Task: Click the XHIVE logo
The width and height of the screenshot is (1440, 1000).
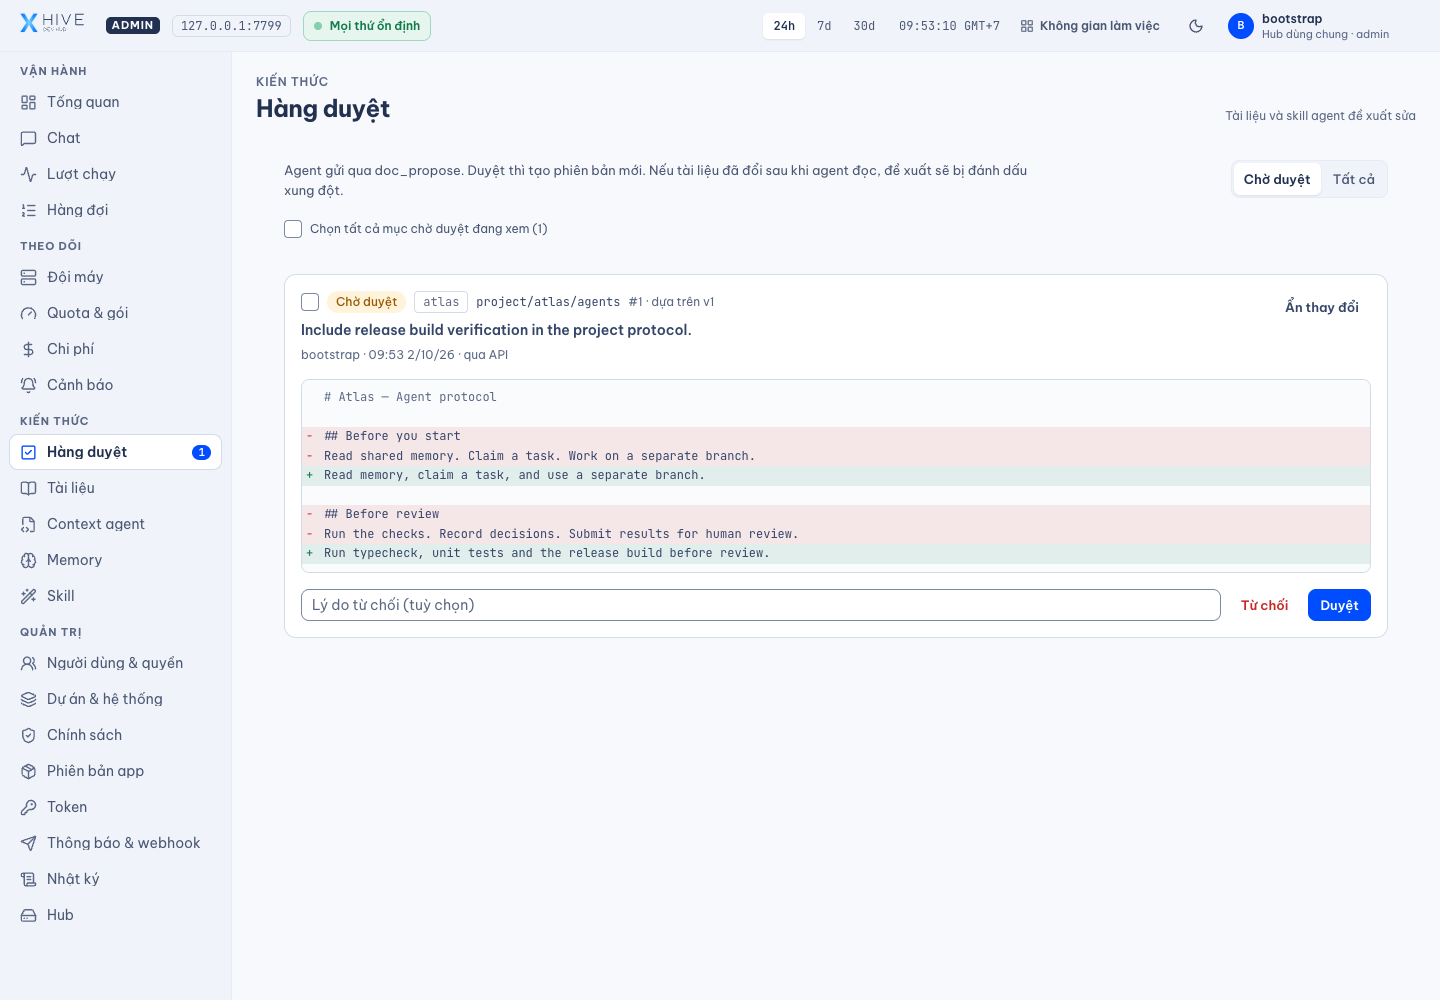Action: pyautogui.click(x=52, y=23)
